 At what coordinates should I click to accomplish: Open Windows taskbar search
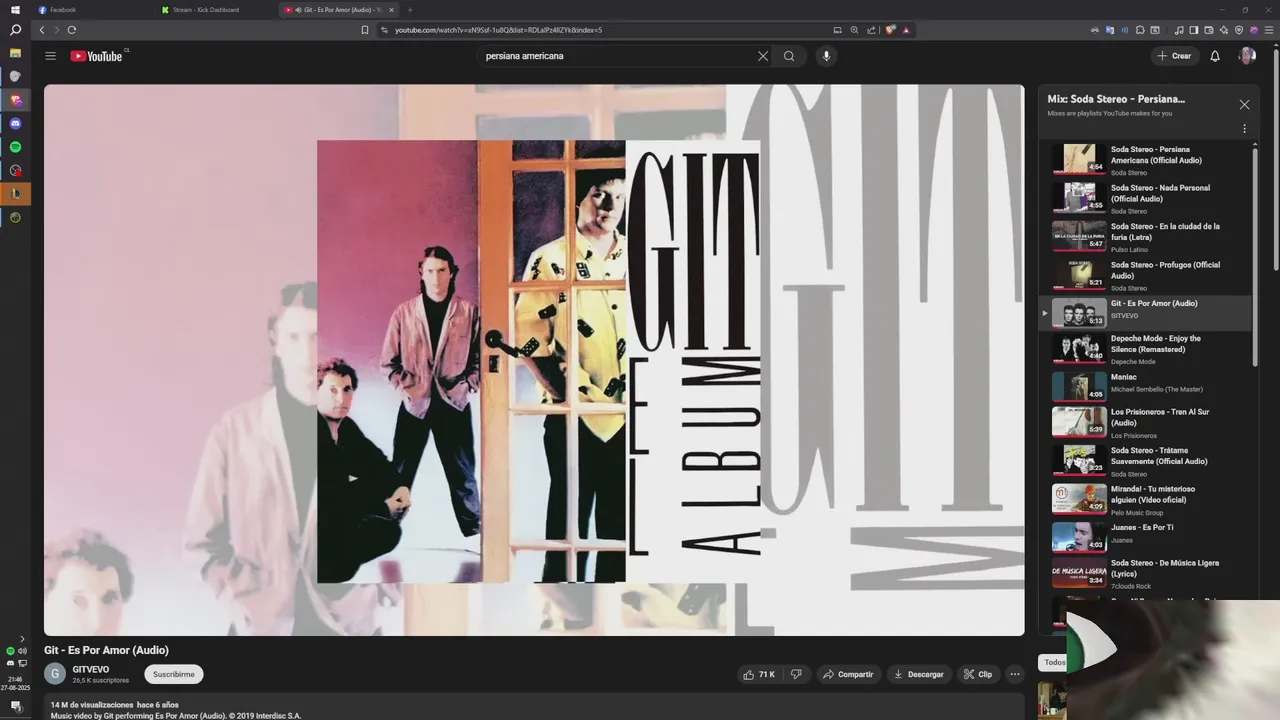15,30
